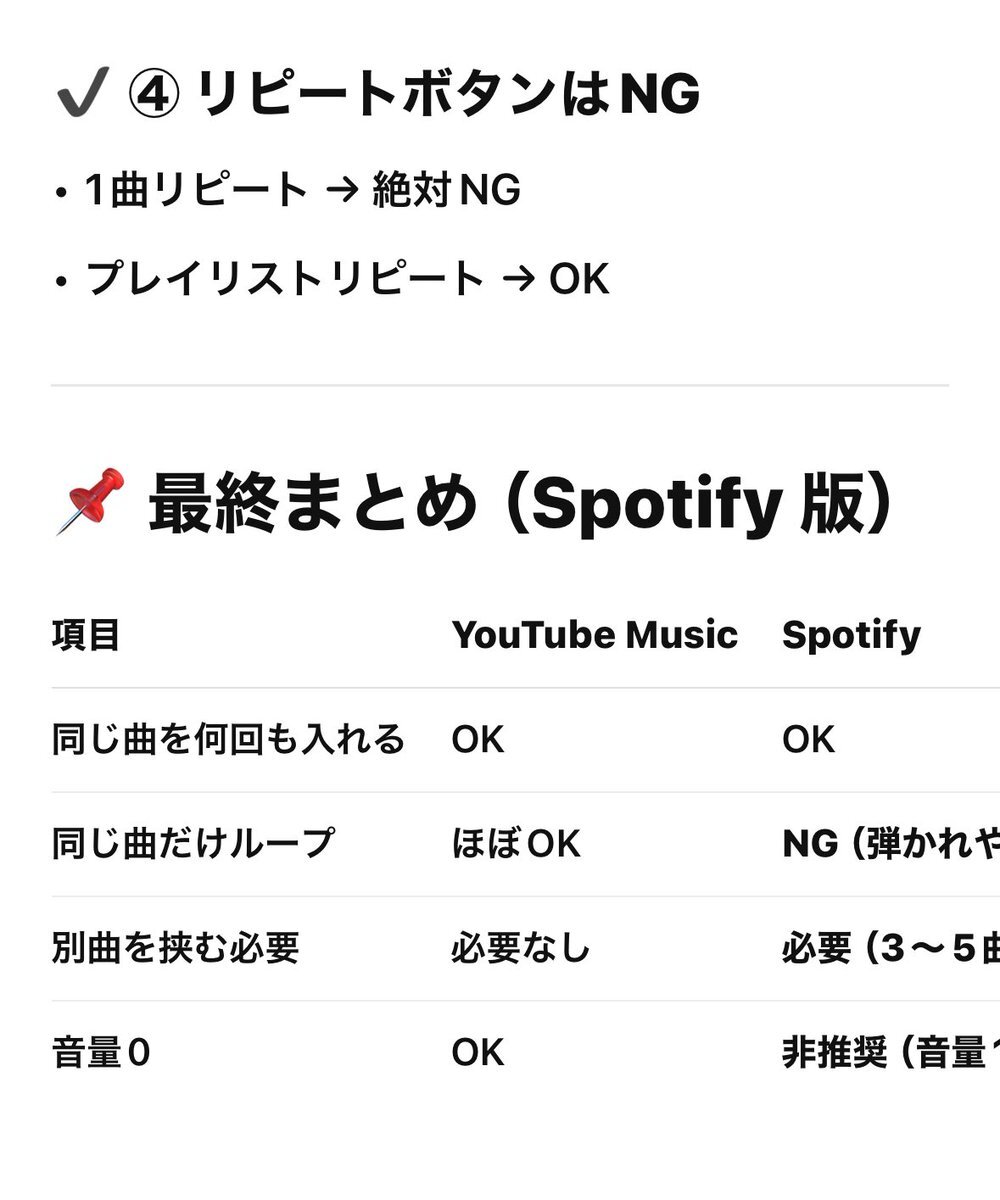This screenshot has width=1000, height=1200.
Task: Click the プレイリストリピート bullet text
Action: [x=286, y=279]
